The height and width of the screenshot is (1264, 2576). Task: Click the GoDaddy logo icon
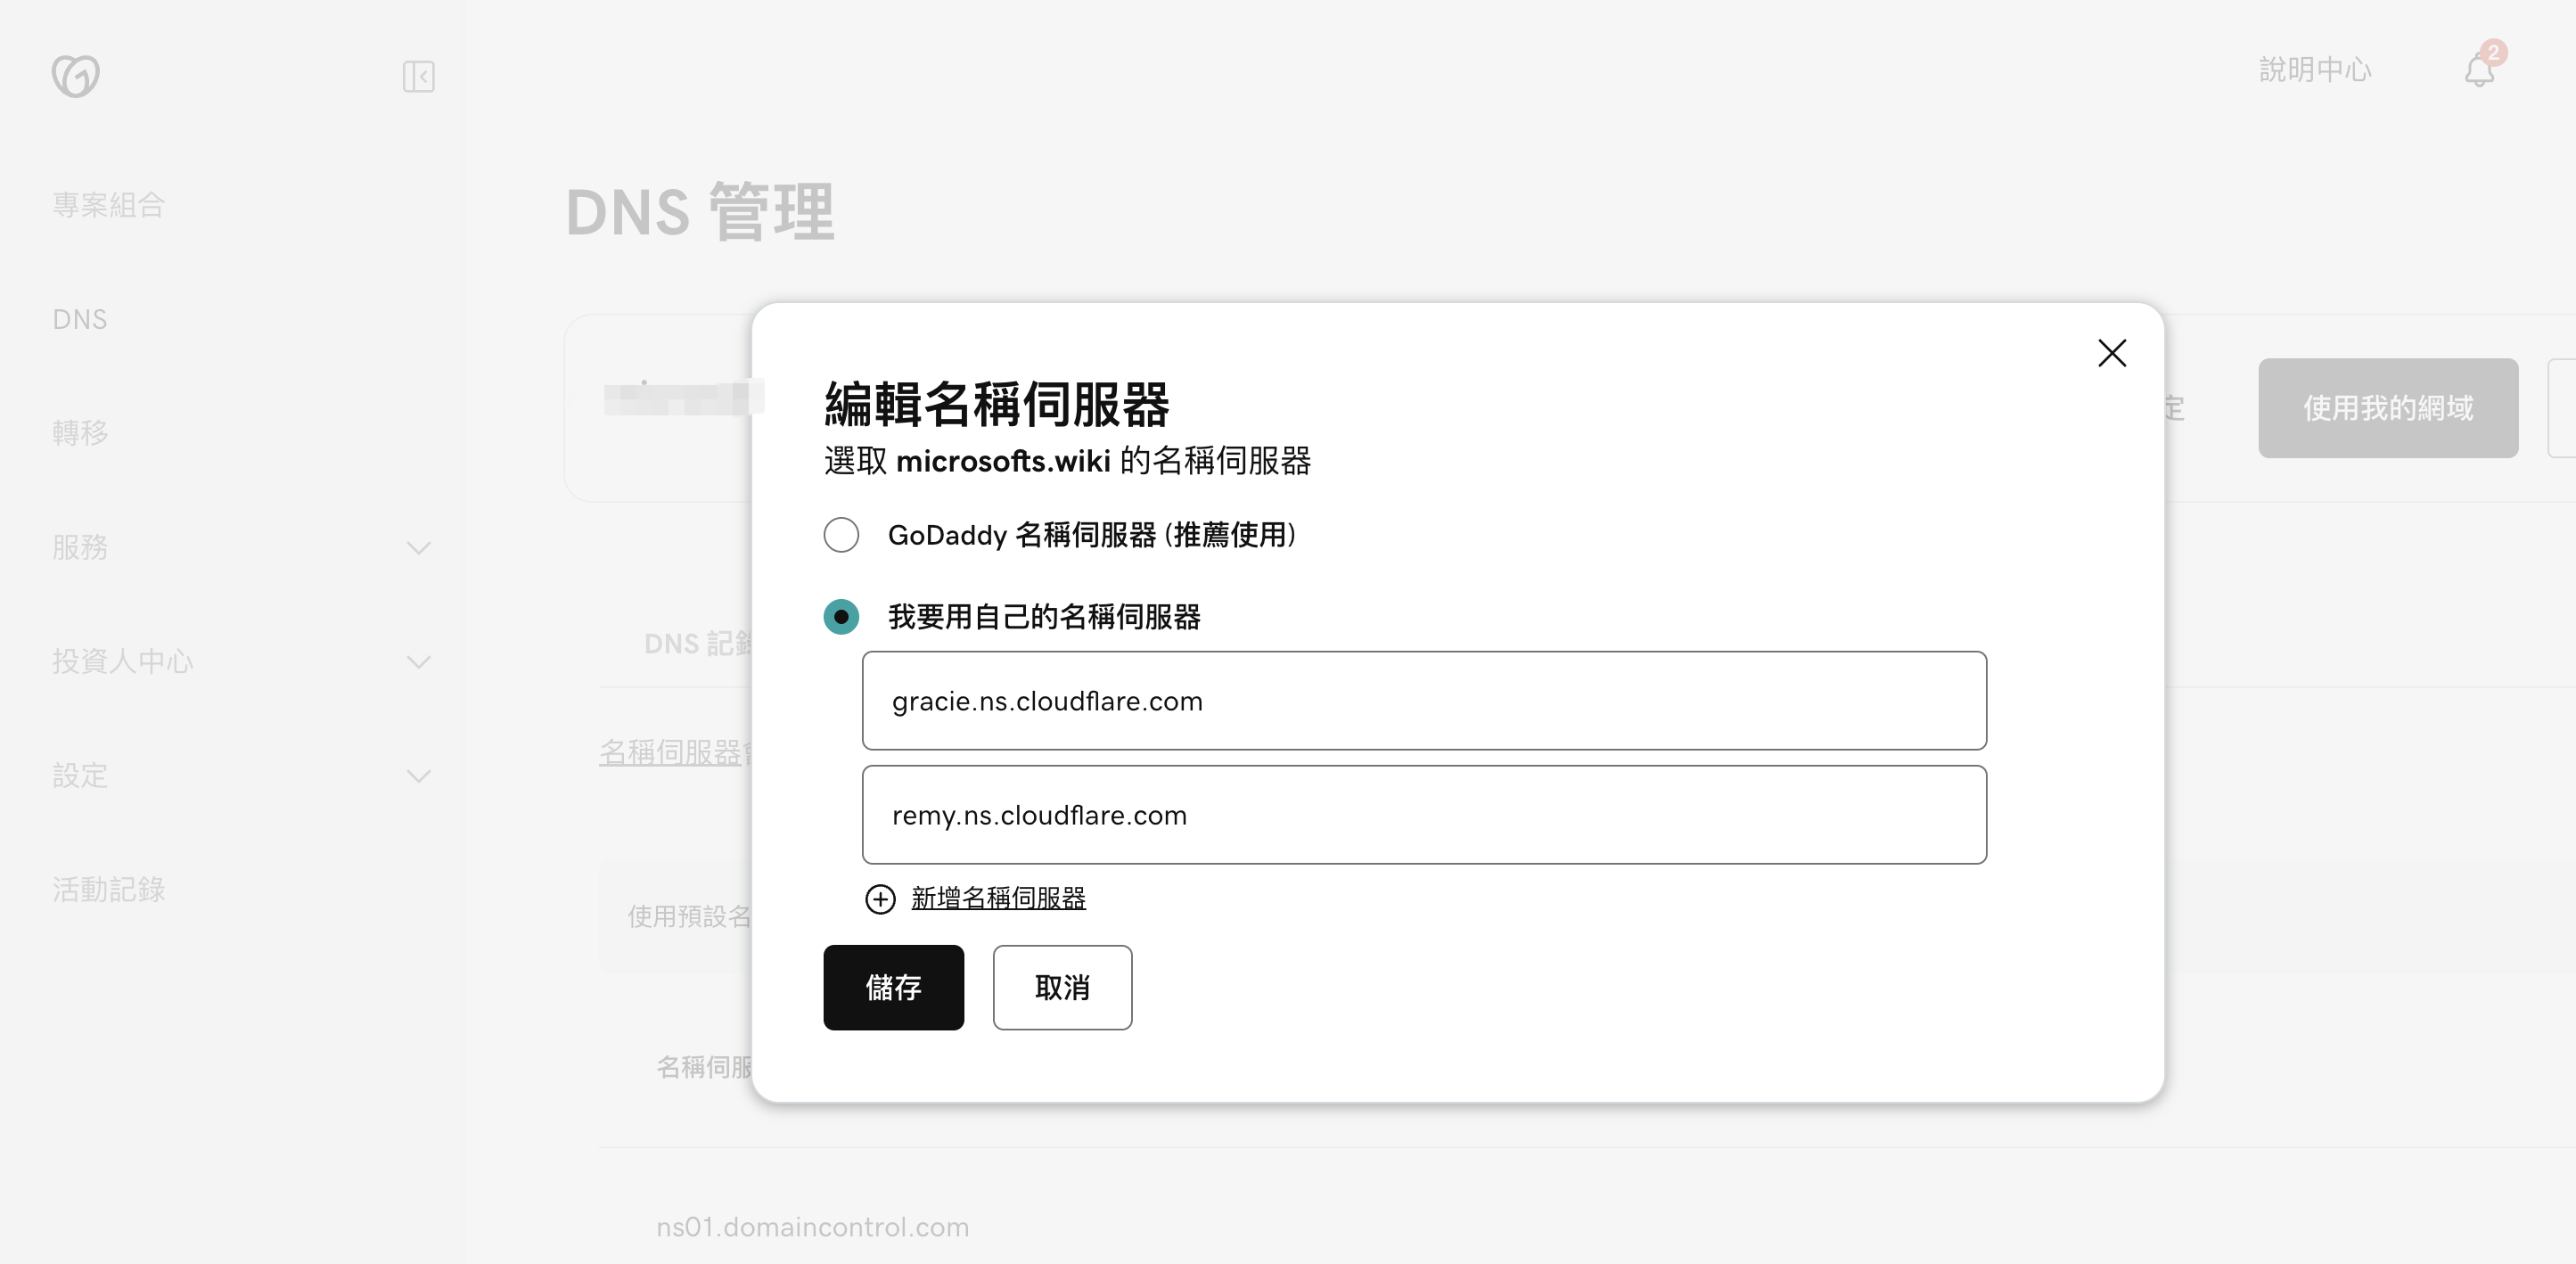(76, 76)
